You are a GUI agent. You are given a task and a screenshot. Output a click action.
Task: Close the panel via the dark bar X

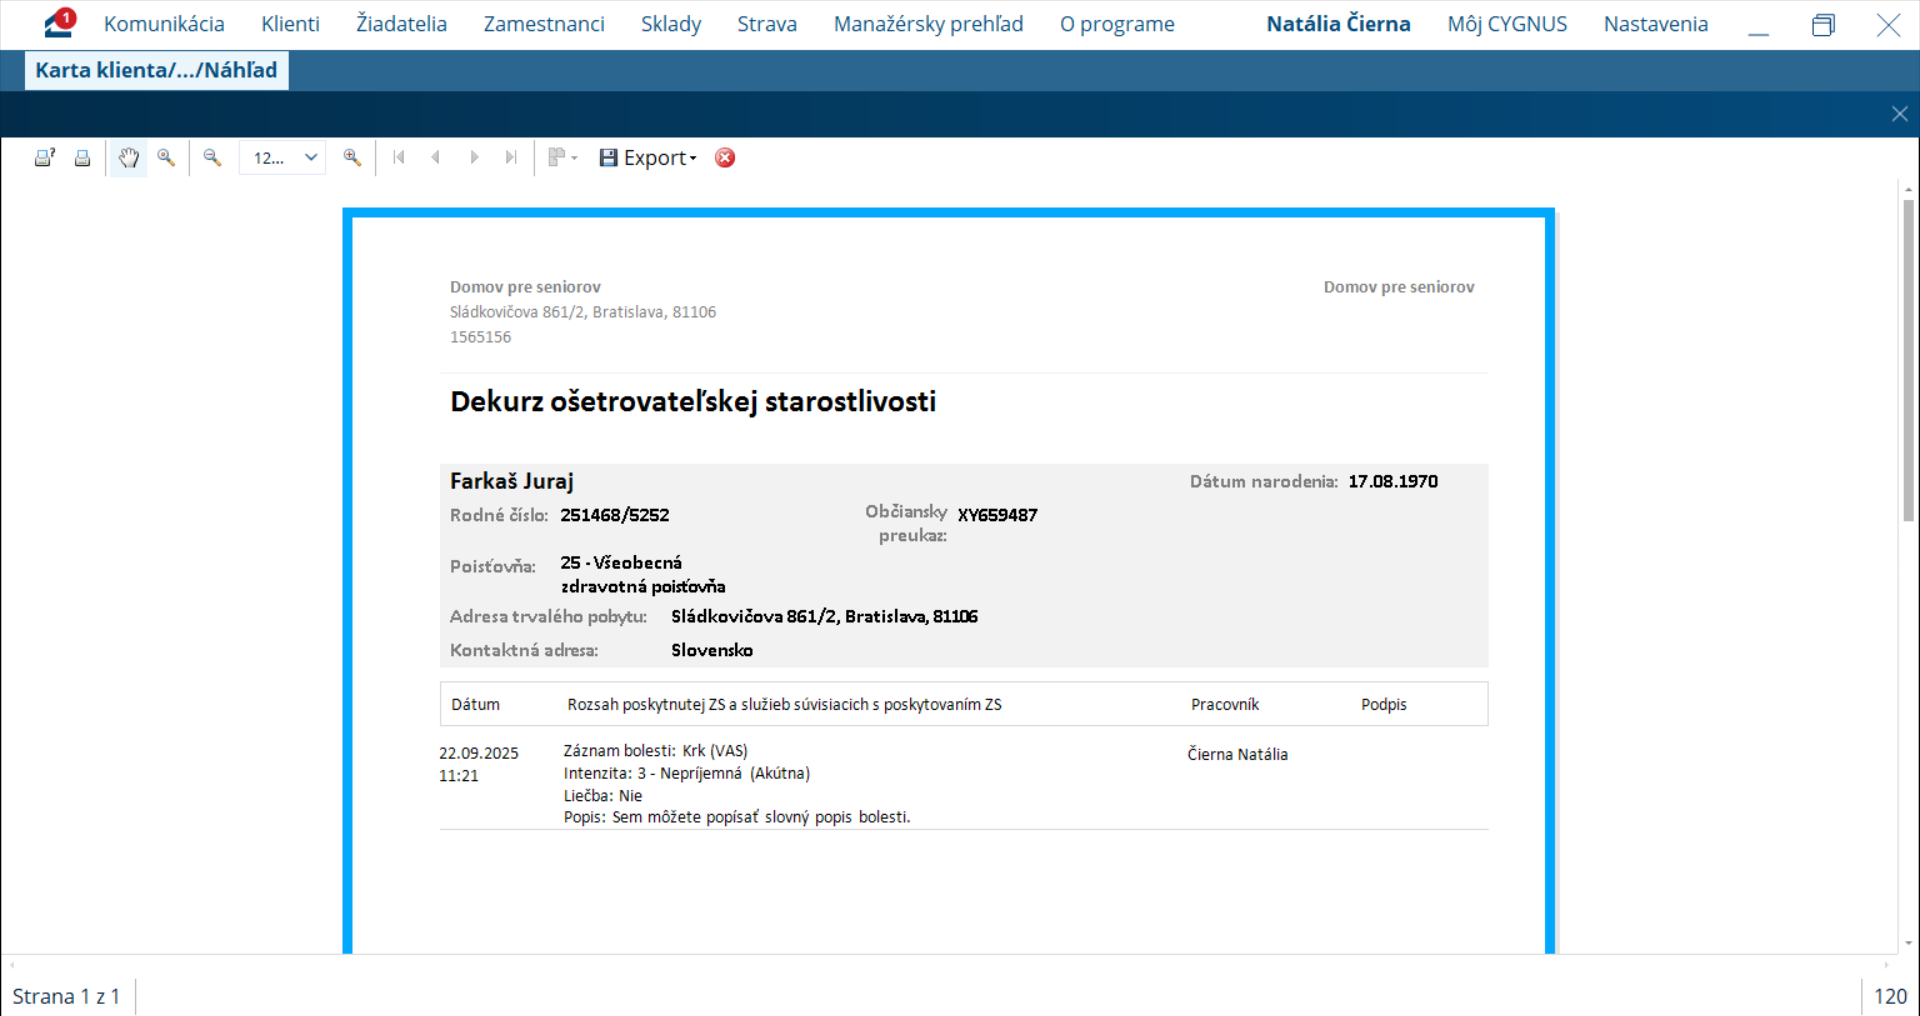click(x=1899, y=114)
